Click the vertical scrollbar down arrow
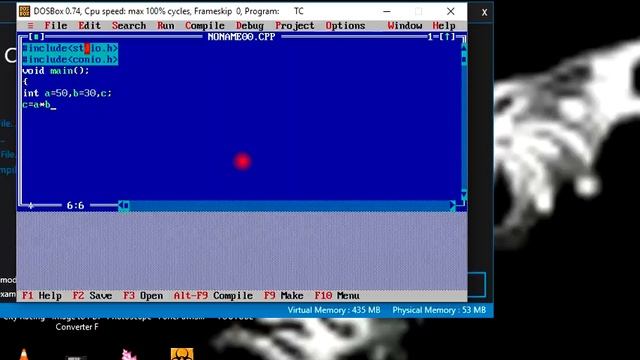Image resolution: width=640 pixels, height=360 pixels. [464, 193]
